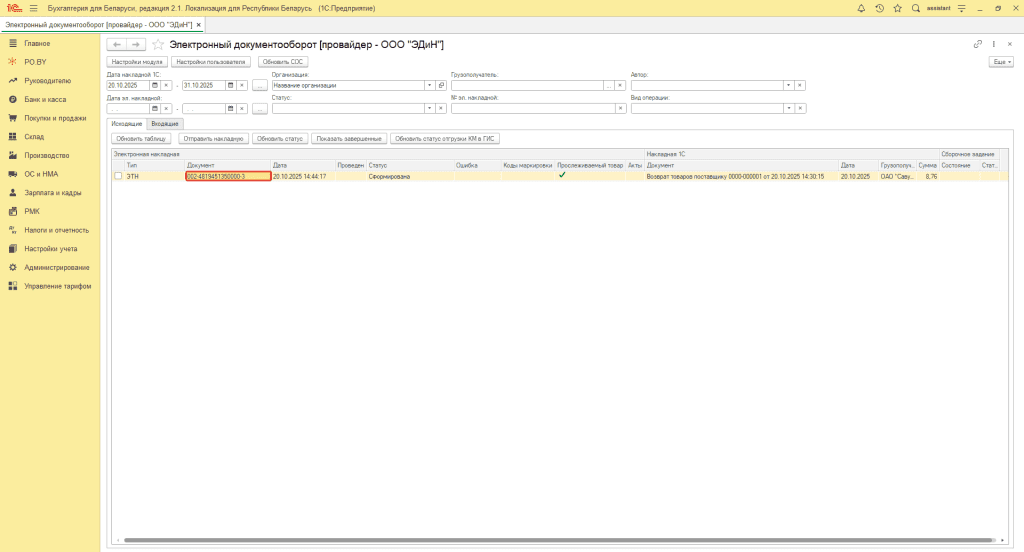Expand the Вид операции dropdown
The width and height of the screenshot is (1024, 552).
(788, 109)
